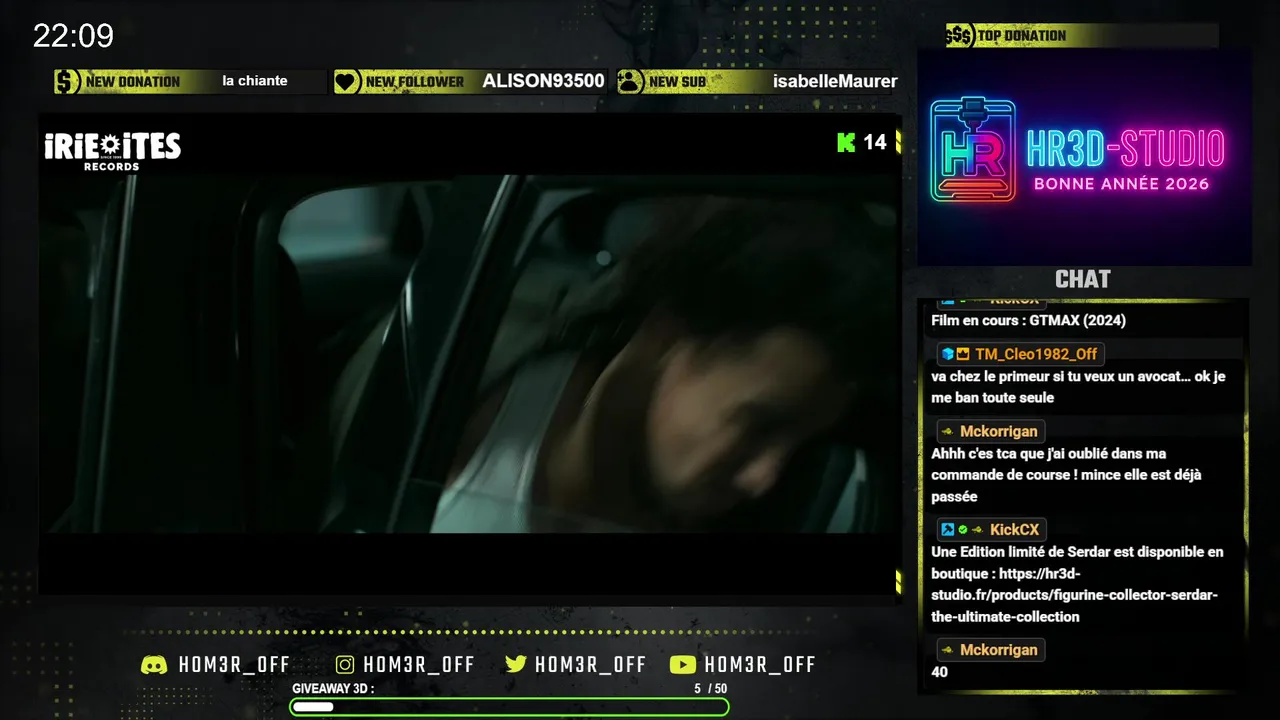Click the yellow arrow badge beside KickCX
This screenshot has height=720, width=1280.
(x=977, y=530)
